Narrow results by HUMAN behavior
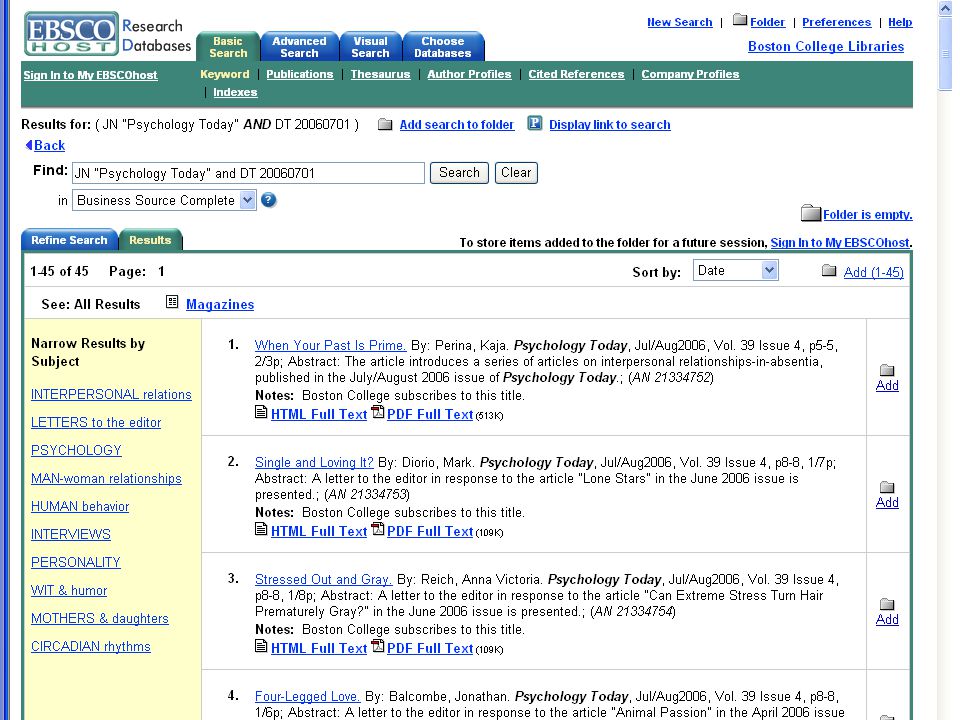960x720 pixels. tap(80, 506)
